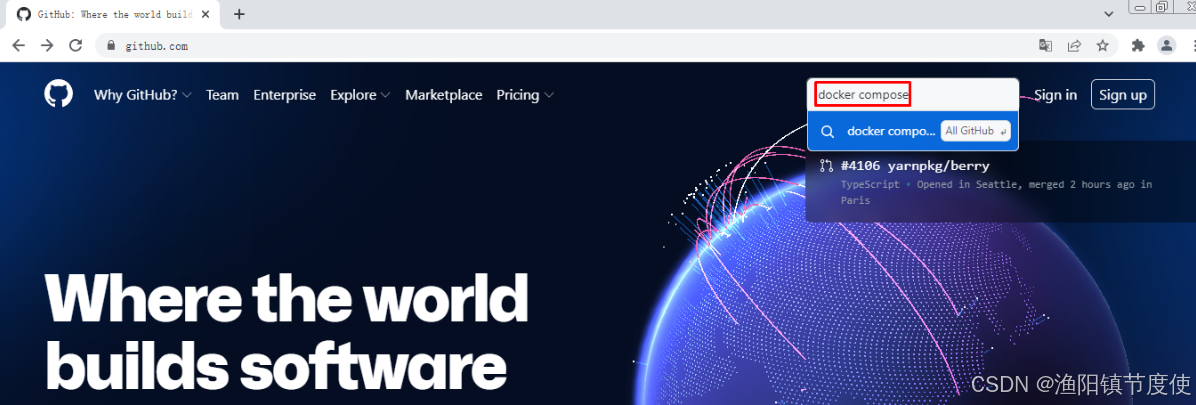Click the browser forward arrow

click(x=47, y=46)
